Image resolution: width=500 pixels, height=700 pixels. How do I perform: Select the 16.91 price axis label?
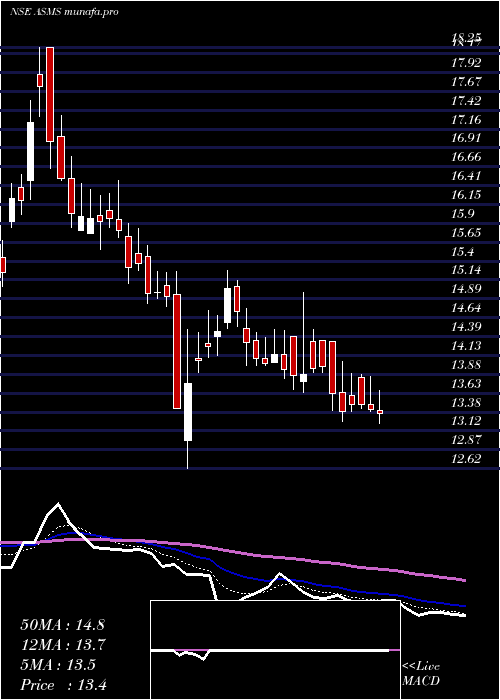pyautogui.click(x=466, y=138)
